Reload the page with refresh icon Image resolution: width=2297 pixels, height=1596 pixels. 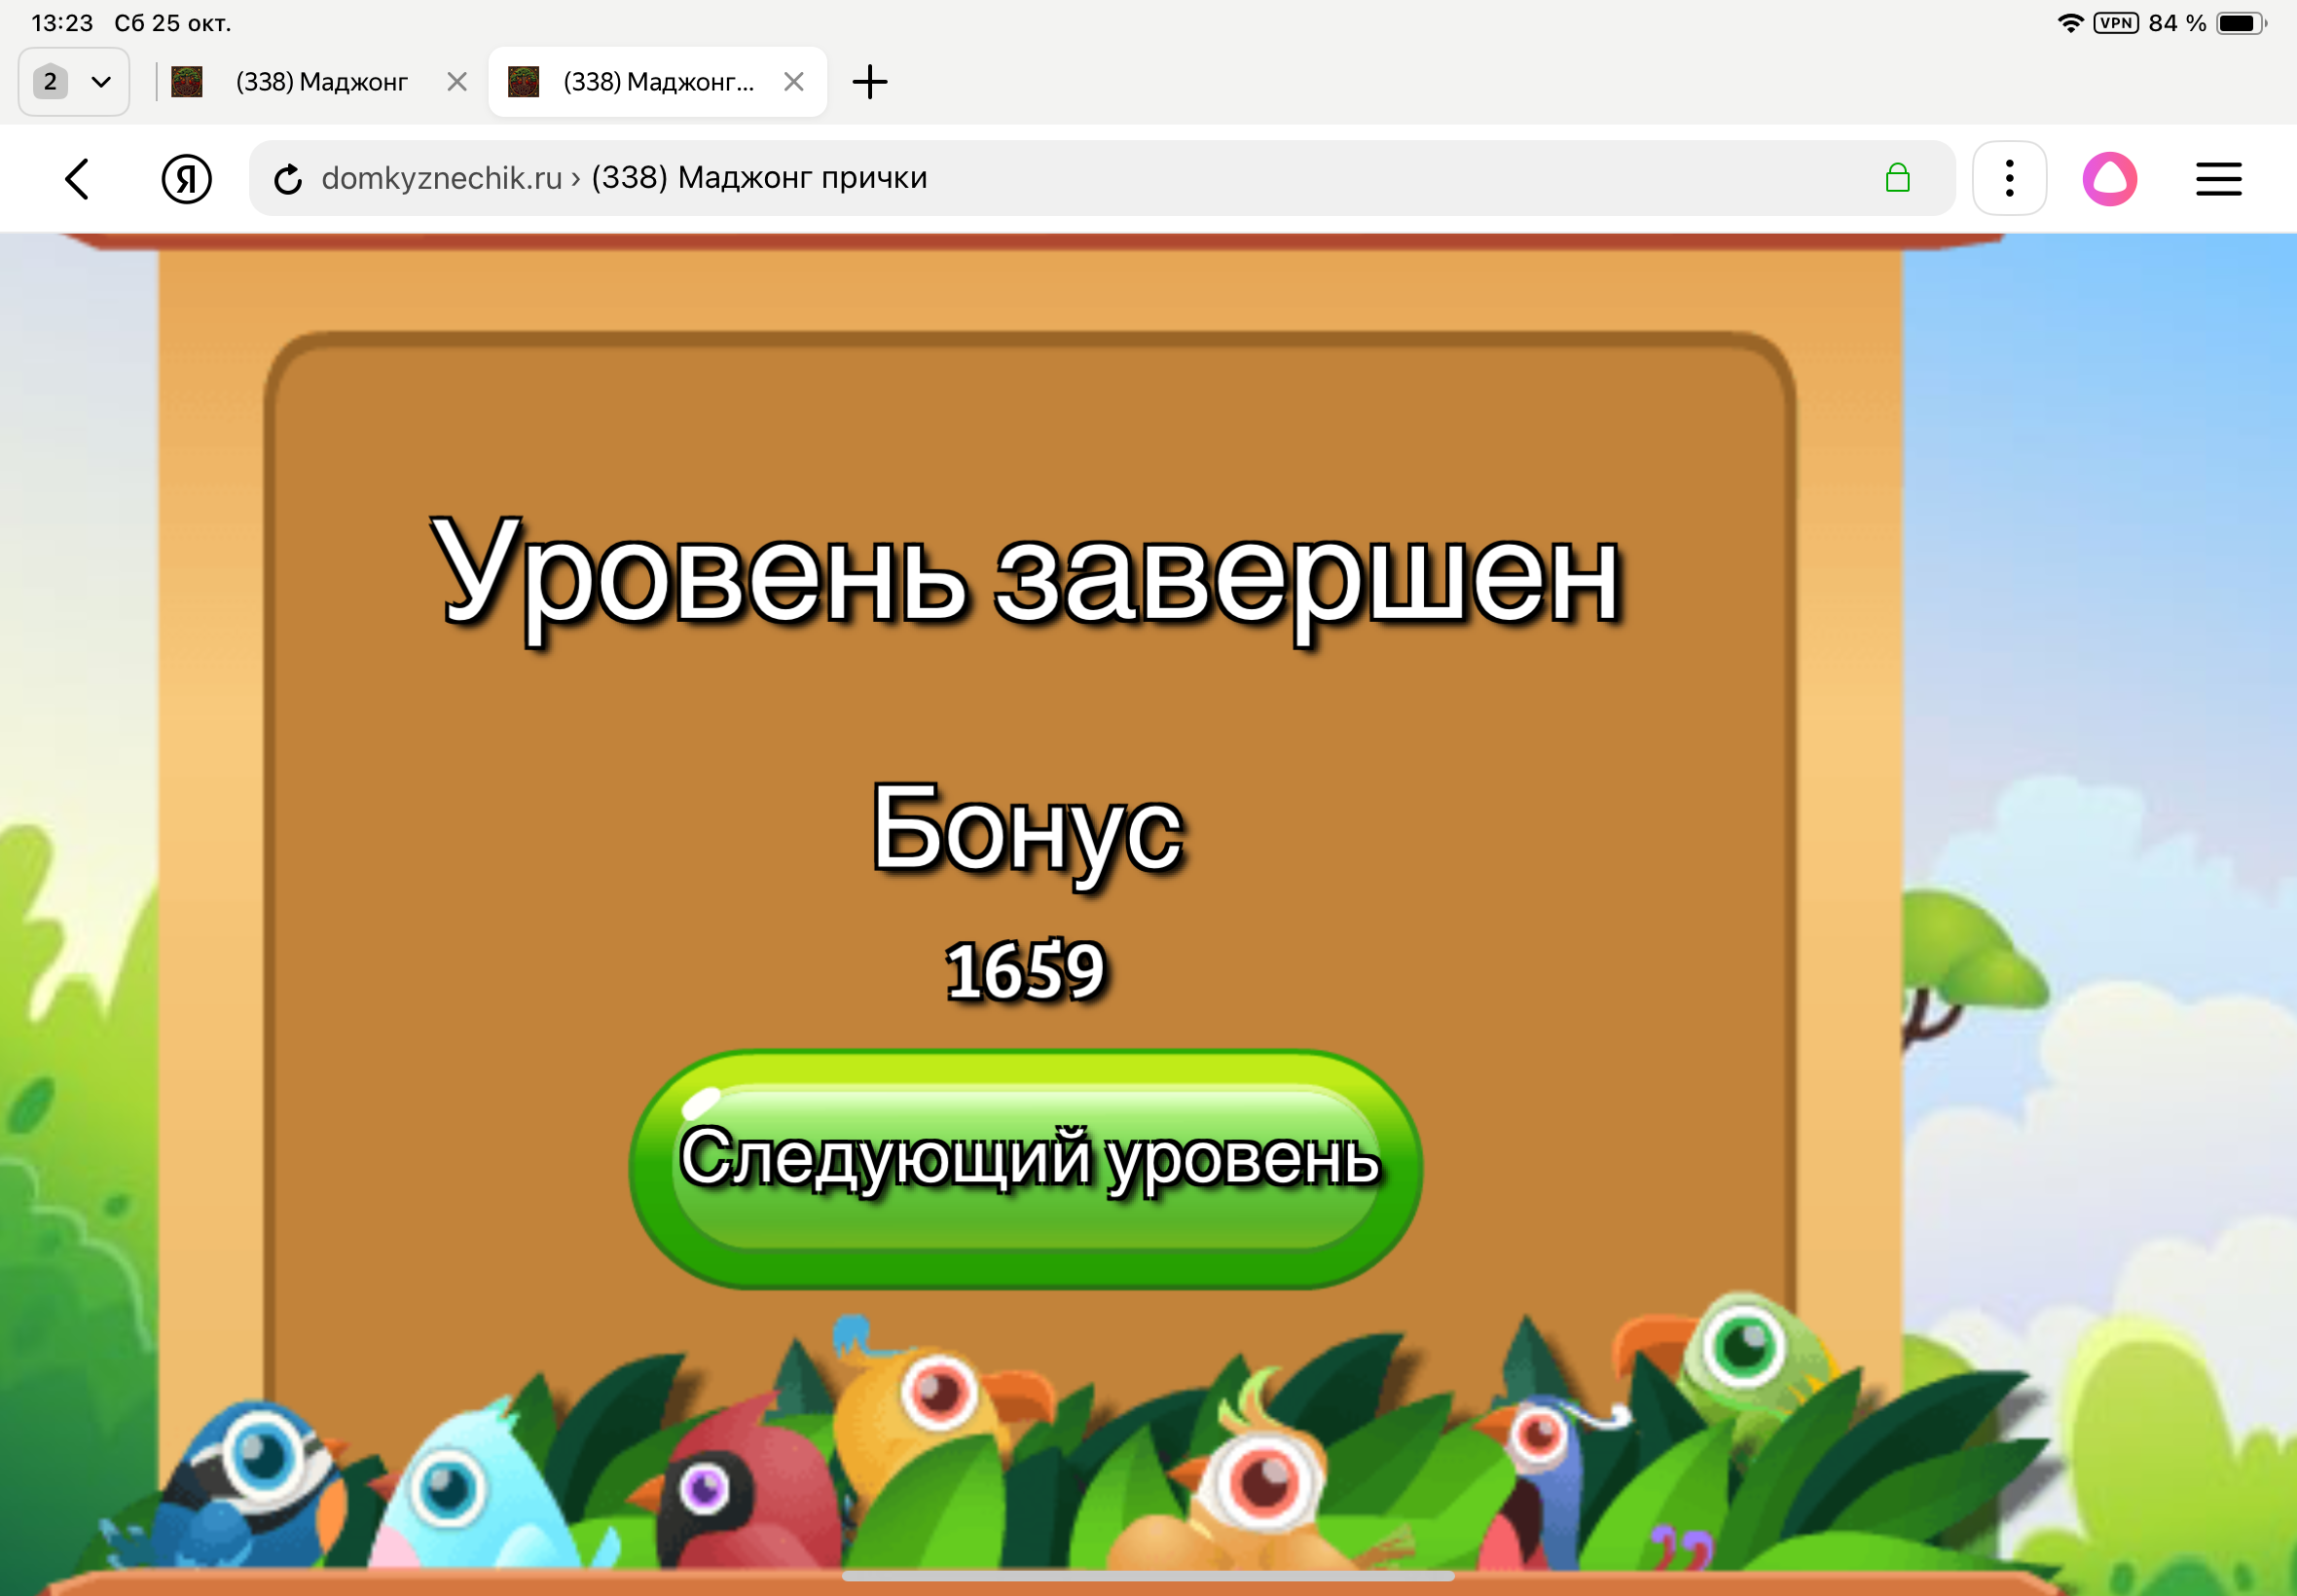[288, 179]
